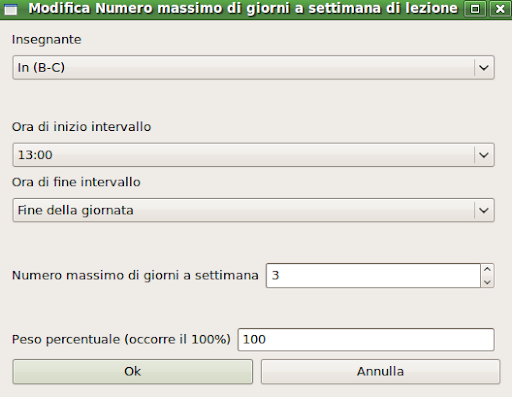Decrease maximum days per week with down arrow
Viewport: 512px width, 397px height.
point(487,282)
